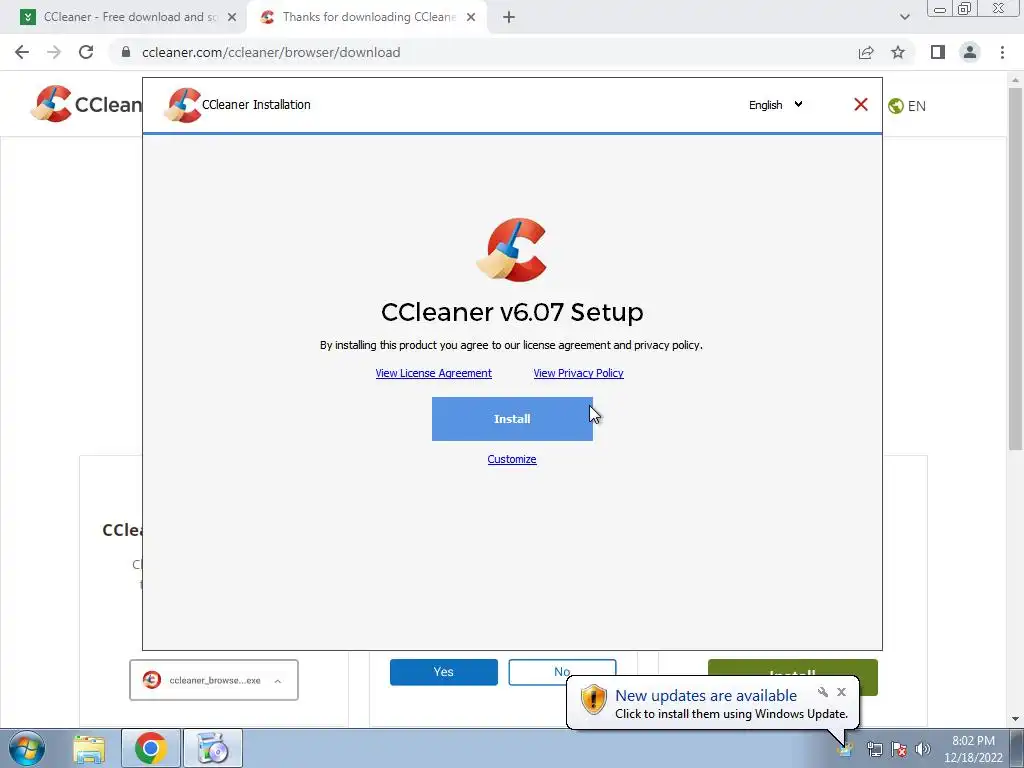The height and width of the screenshot is (768, 1024).
Task: Open a new browser tab
Action: coord(509,18)
